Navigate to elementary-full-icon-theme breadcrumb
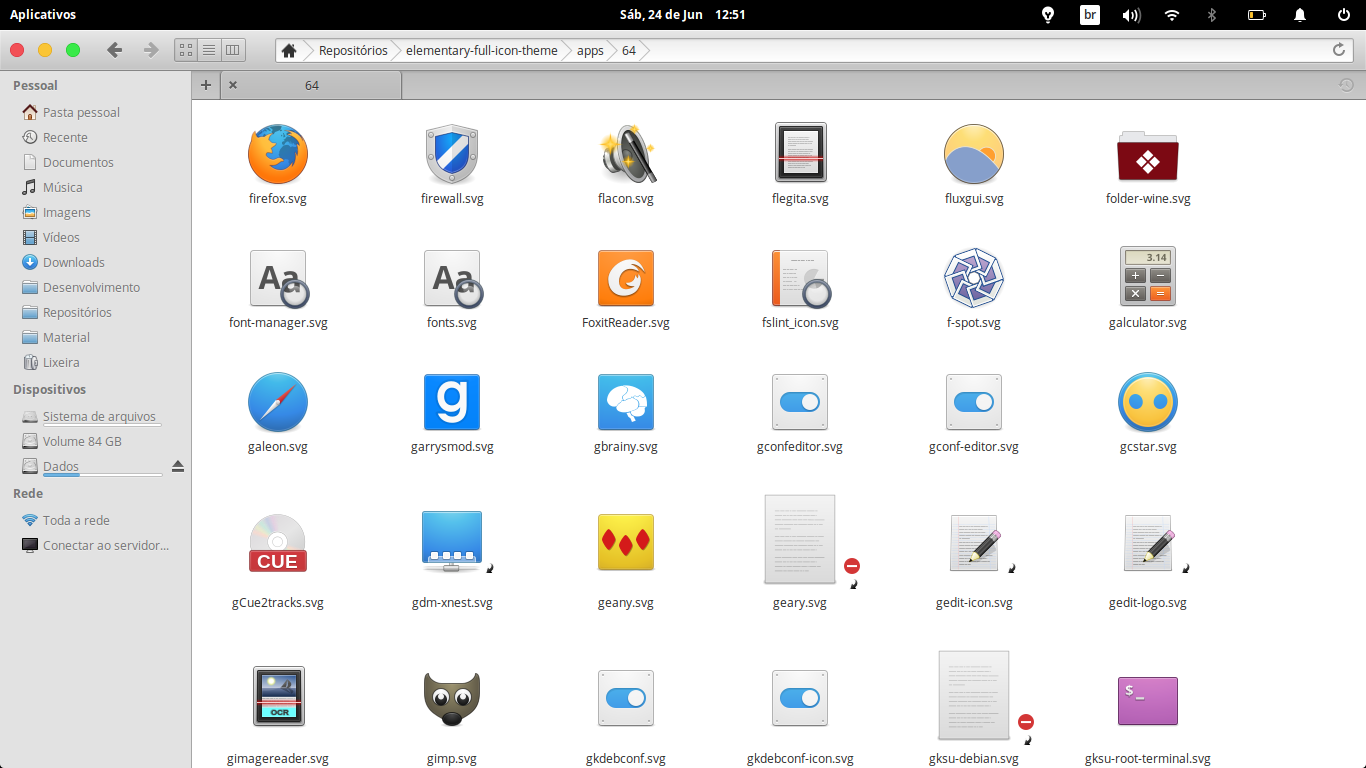The width and height of the screenshot is (1366, 768). [x=482, y=50]
